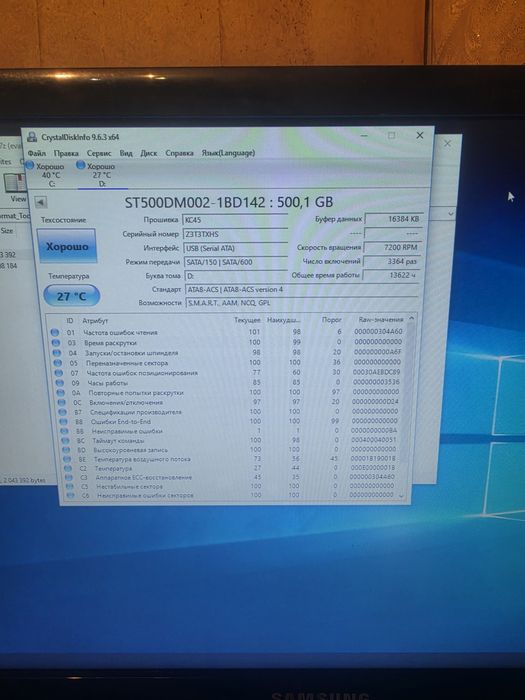Click the CrystalDiskInfo title bar app icon
Screen dimensions: 525x700
point(32,137)
